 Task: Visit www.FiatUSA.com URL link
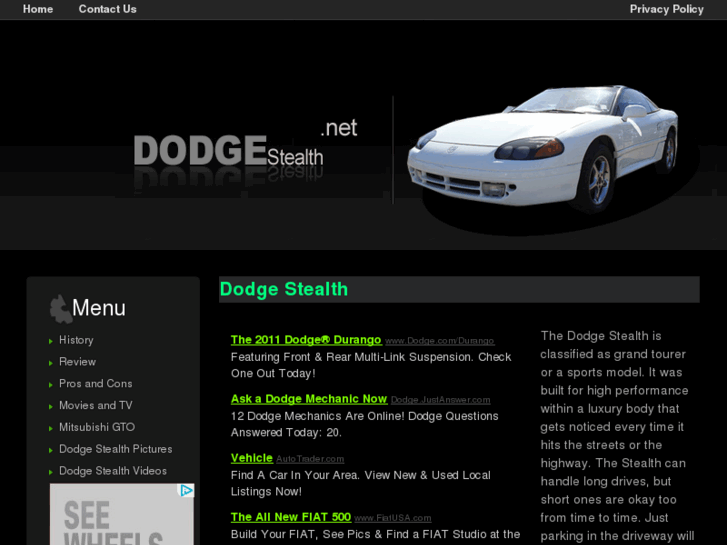pos(393,518)
